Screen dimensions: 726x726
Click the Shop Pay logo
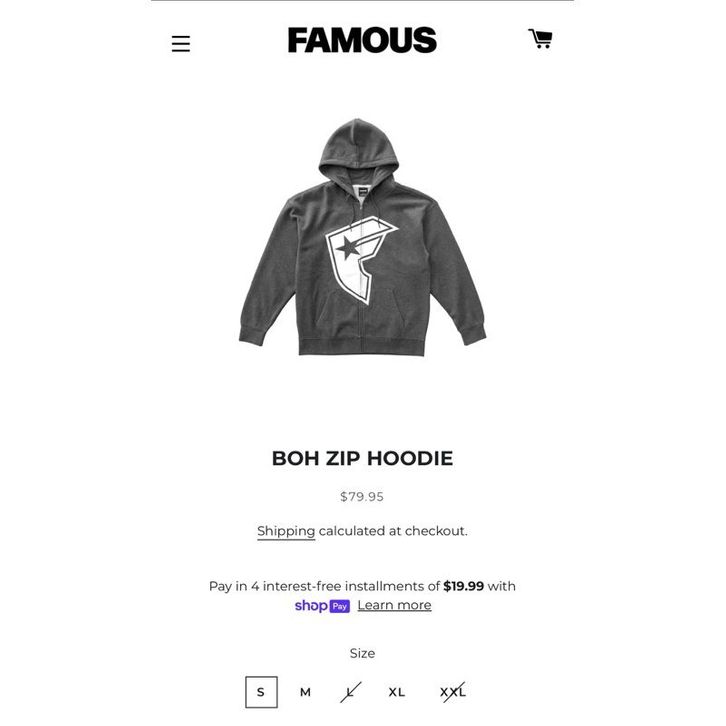[322, 606]
